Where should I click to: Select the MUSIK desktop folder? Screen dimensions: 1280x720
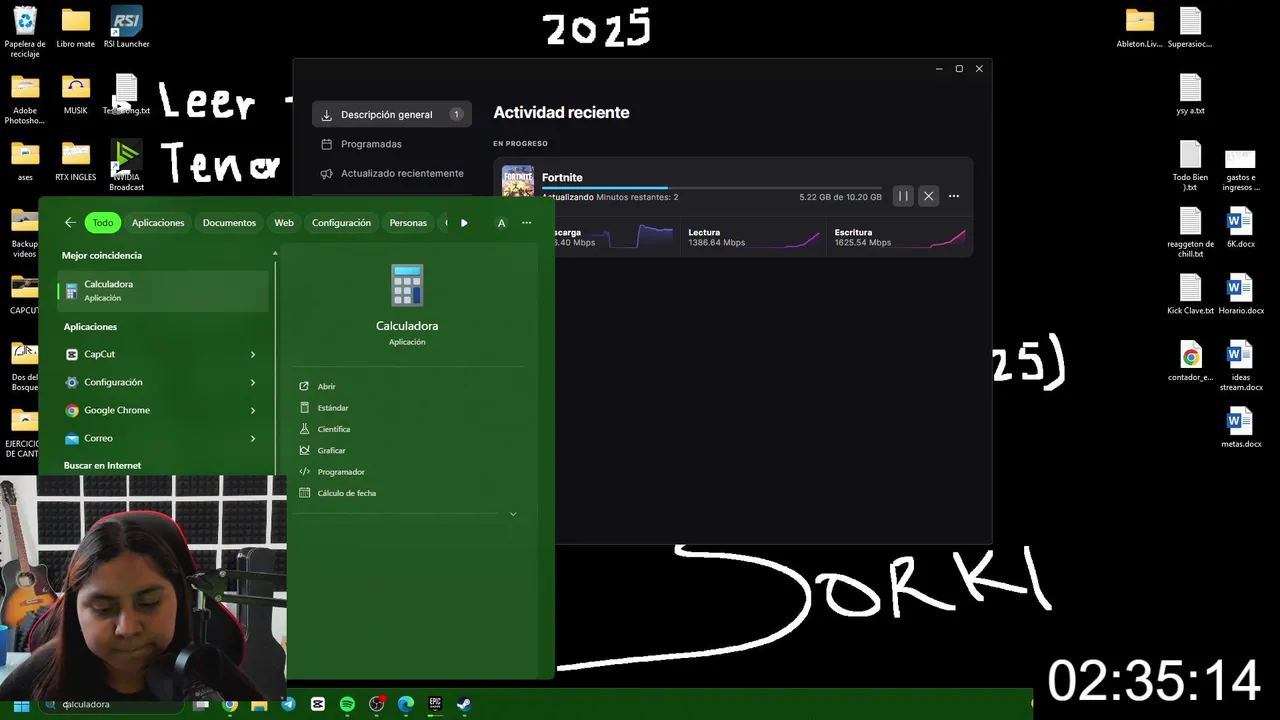[x=76, y=95]
